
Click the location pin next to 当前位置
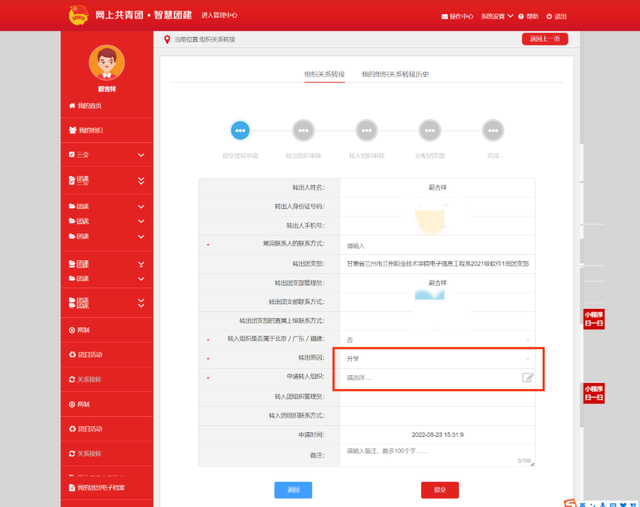click(167, 40)
